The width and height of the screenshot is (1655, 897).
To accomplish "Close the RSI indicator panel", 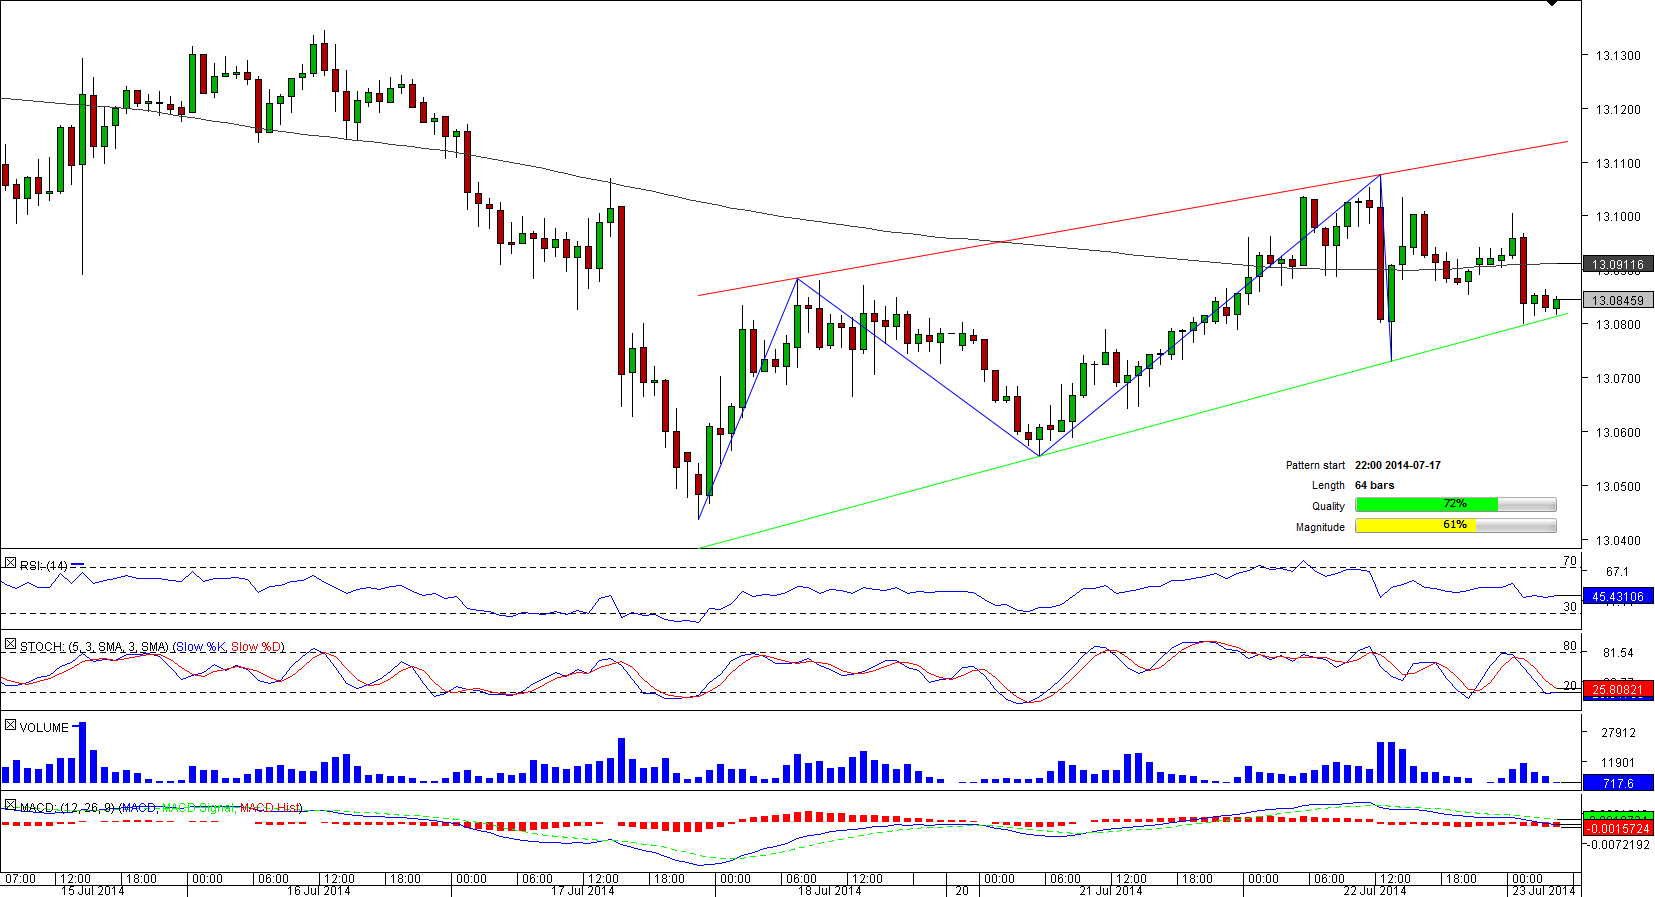I will pos(10,564).
